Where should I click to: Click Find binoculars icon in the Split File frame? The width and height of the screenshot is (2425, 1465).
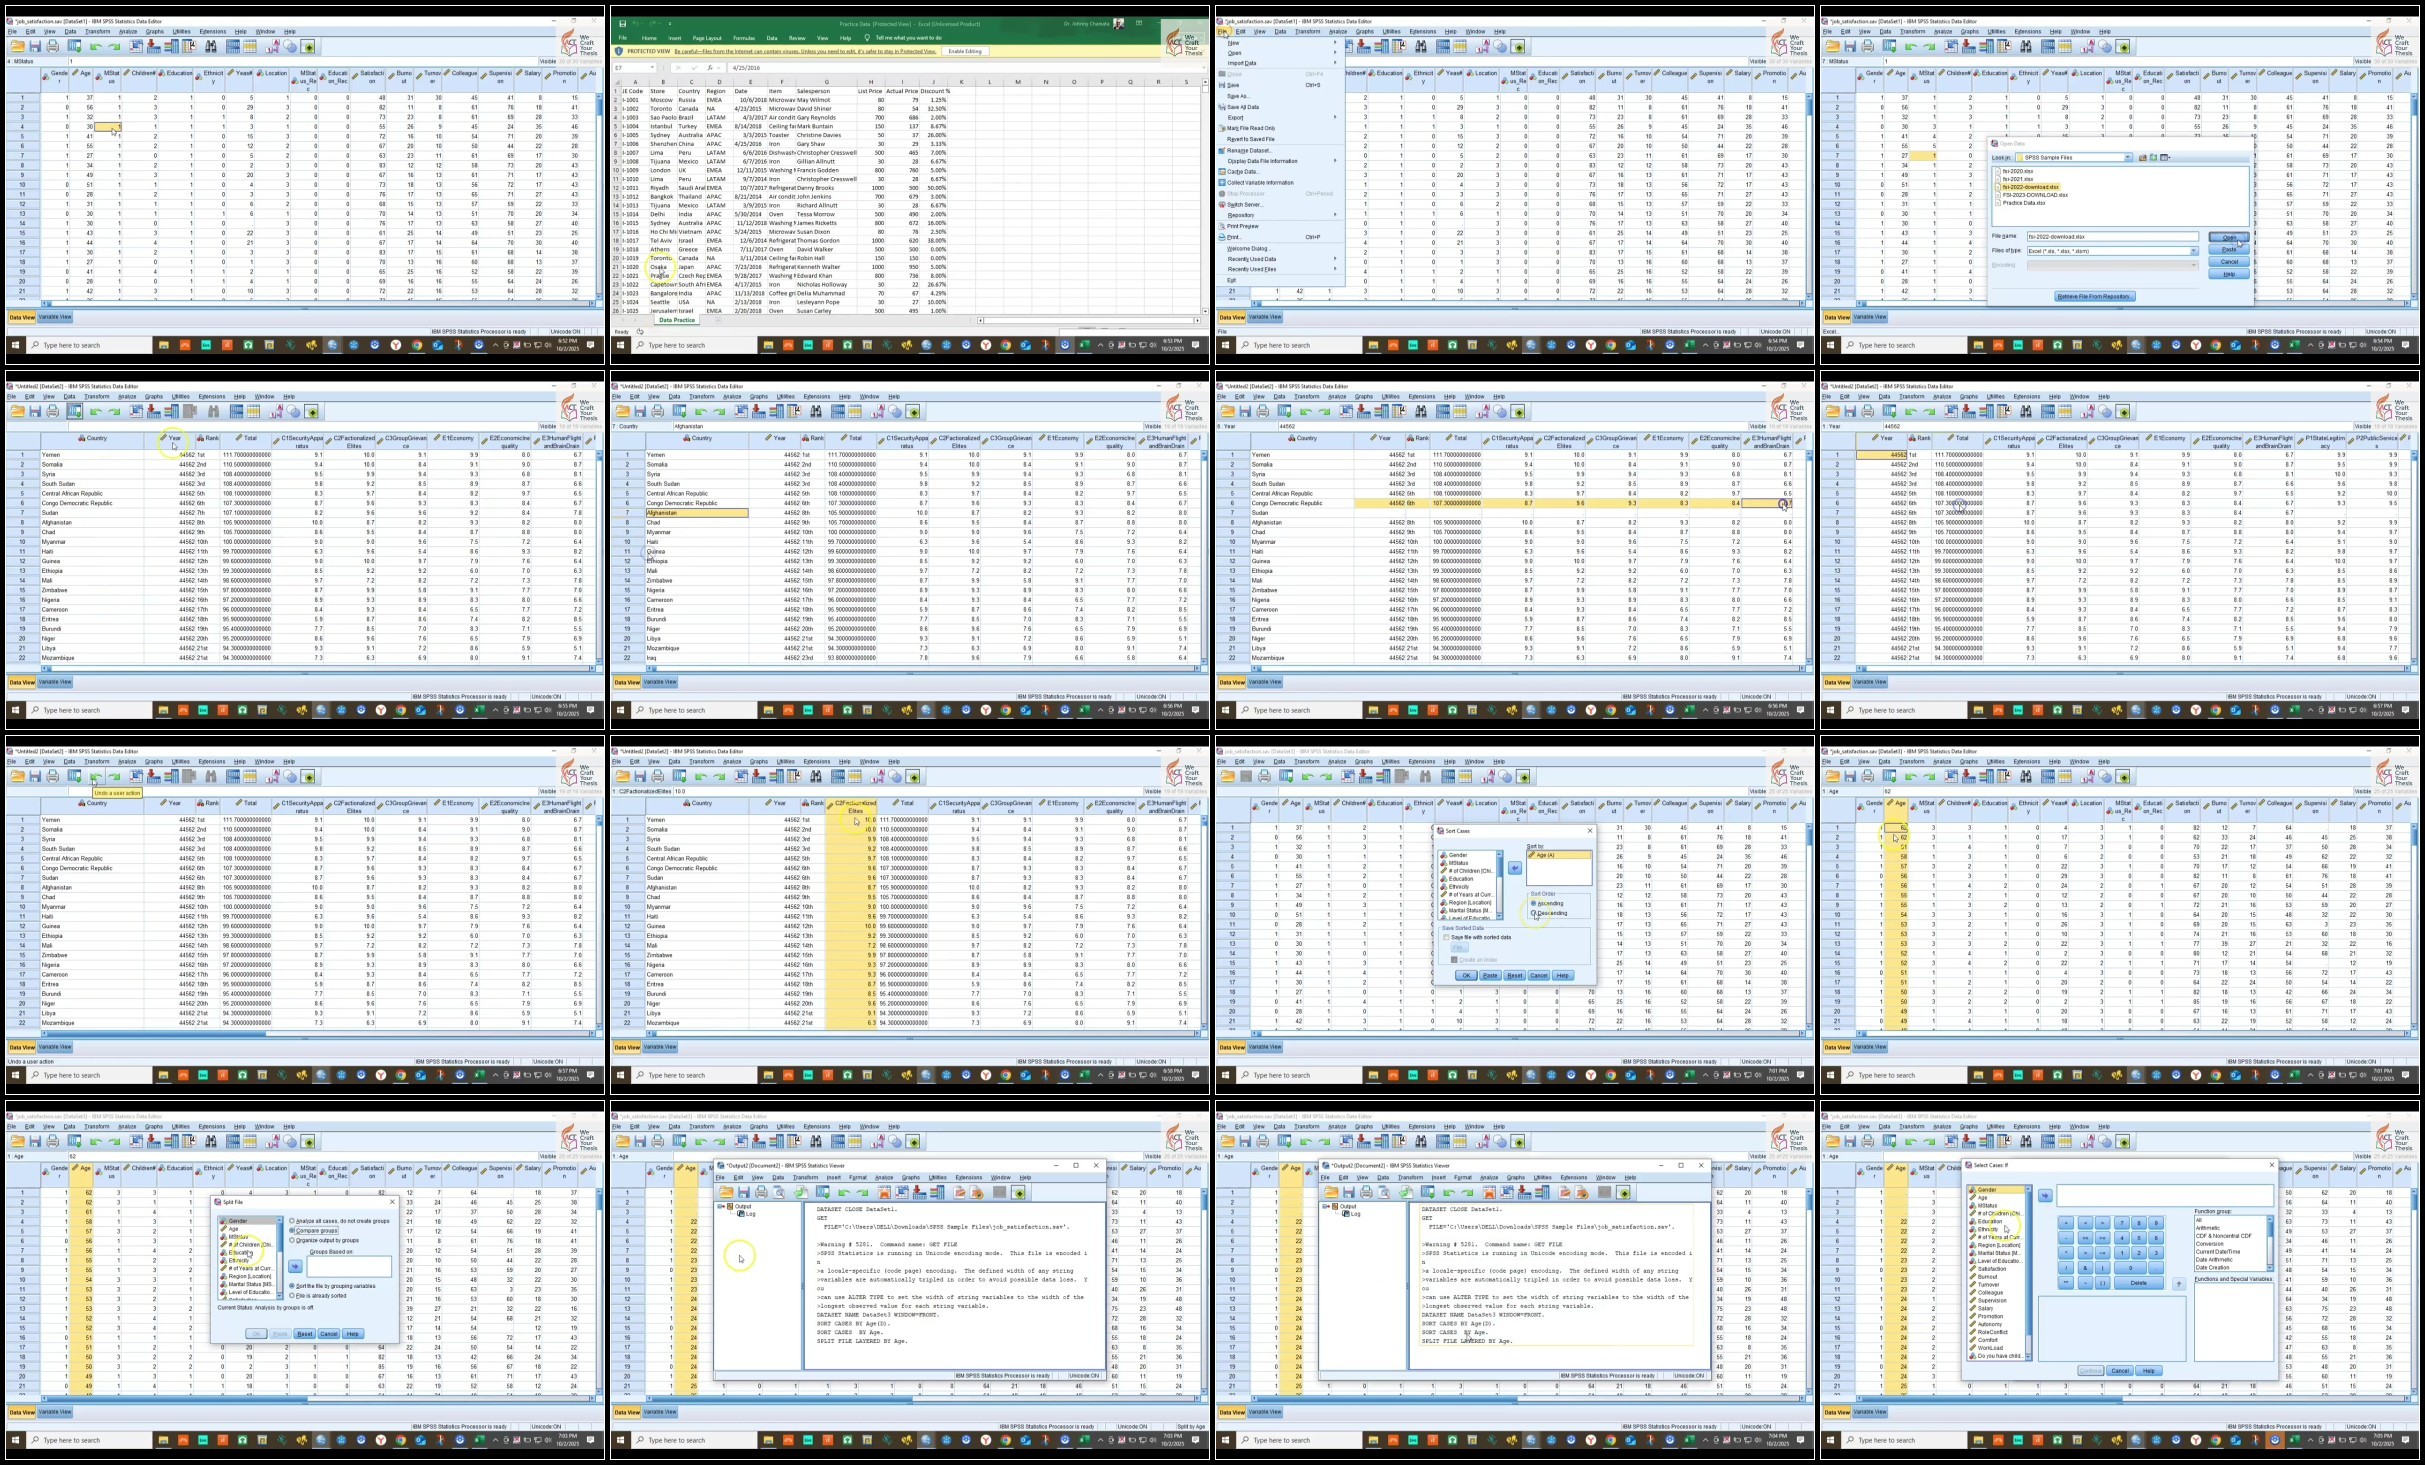(212, 1141)
